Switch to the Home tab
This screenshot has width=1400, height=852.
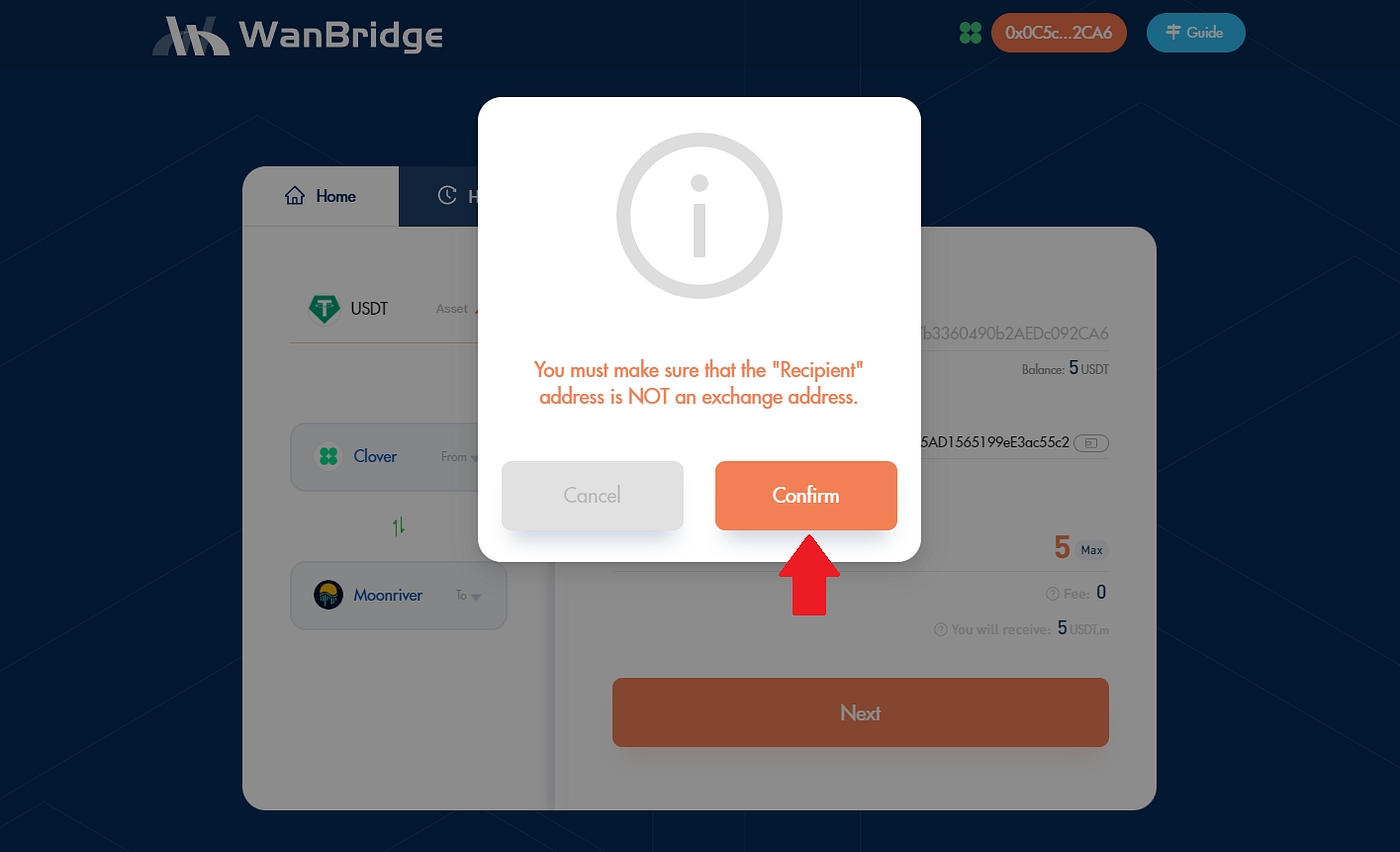pos(321,196)
